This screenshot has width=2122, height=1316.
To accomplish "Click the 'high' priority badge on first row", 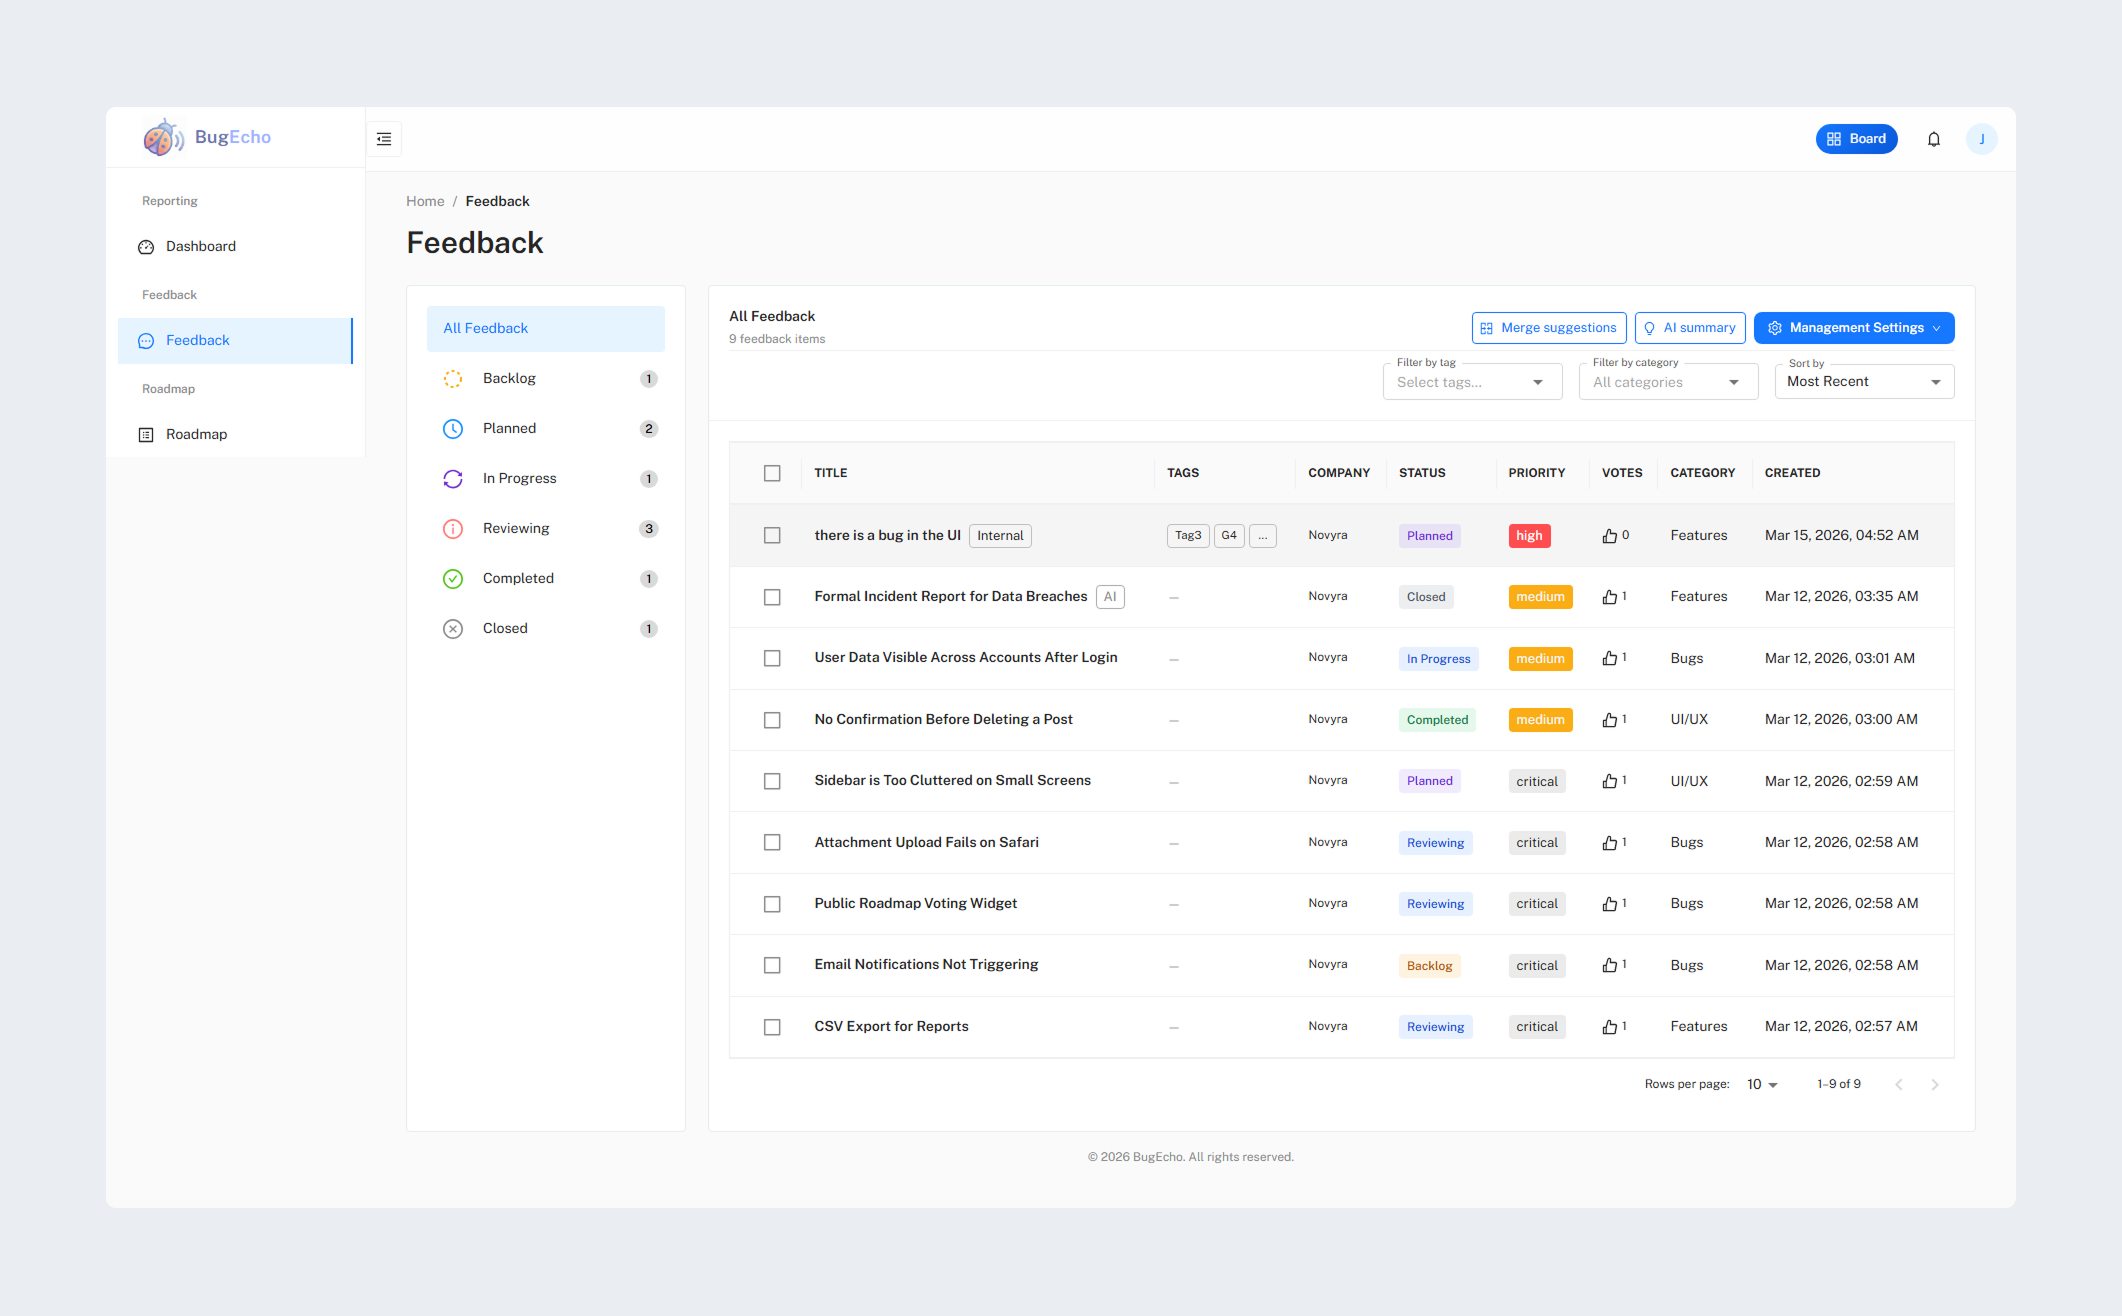I will pos(1529,535).
